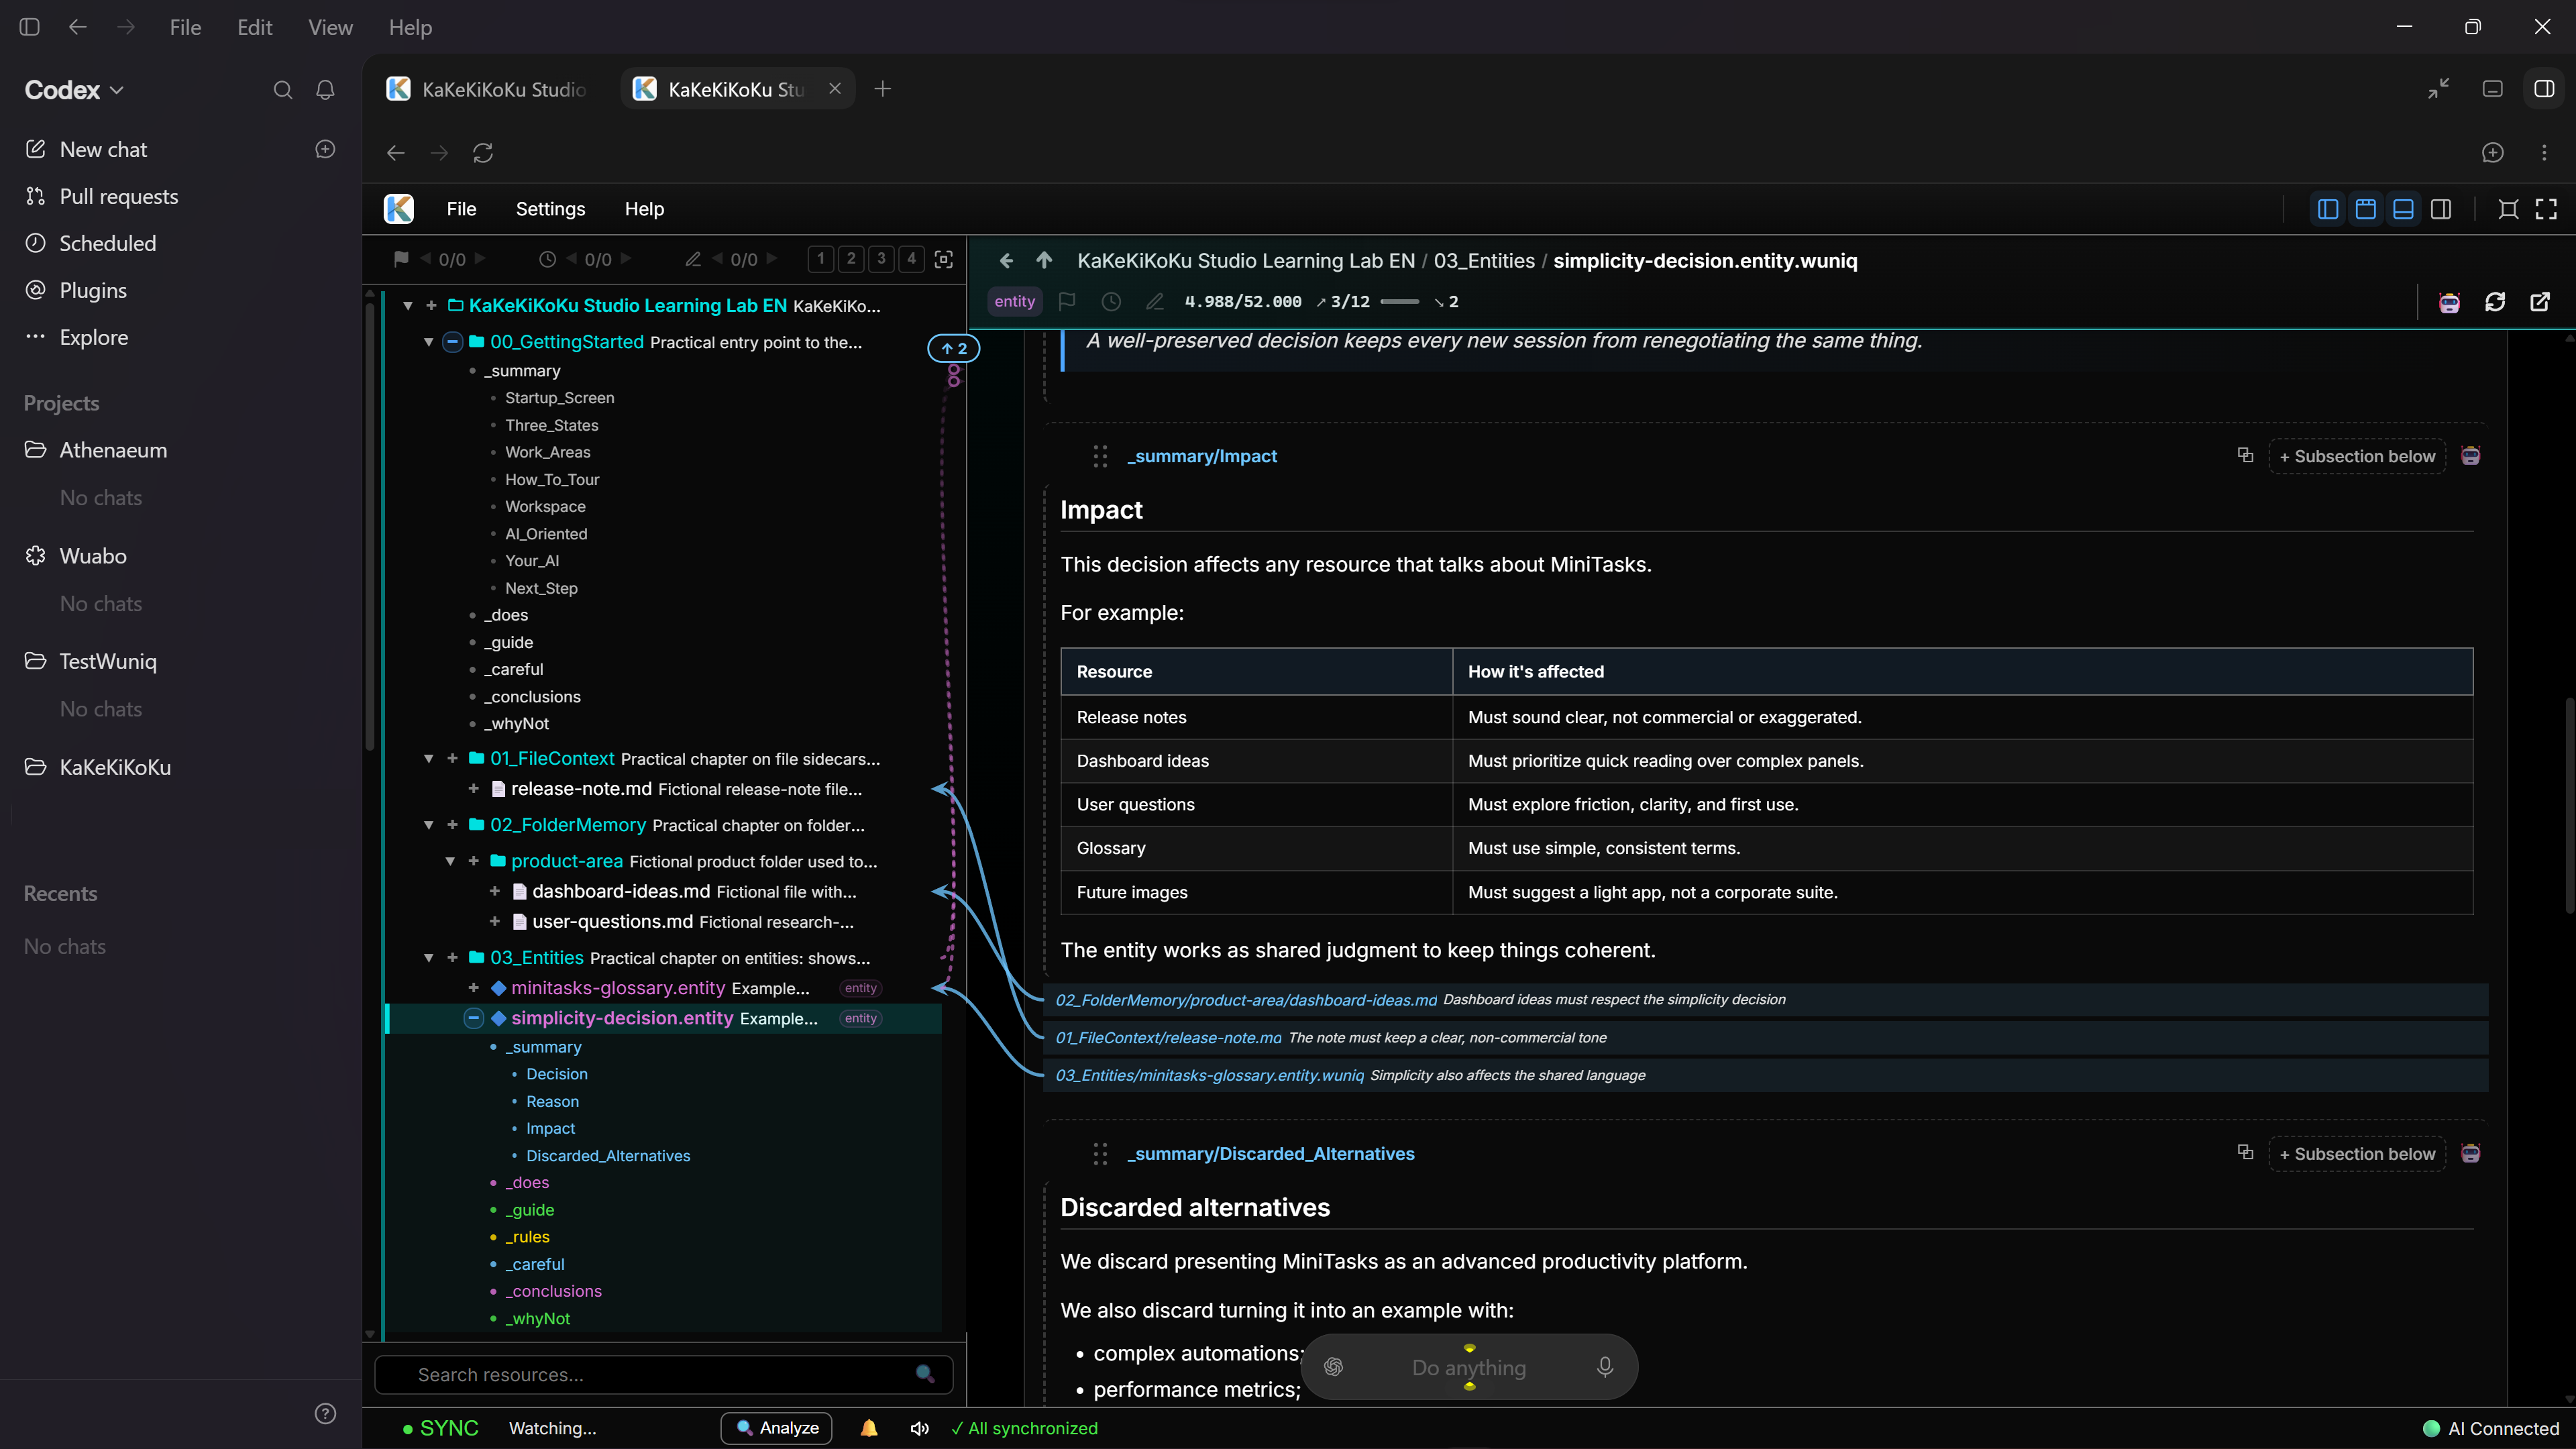Viewport: 2576px width, 1449px height.
Task: Open the release-note.md backlink
Action: (1168, 1038)
